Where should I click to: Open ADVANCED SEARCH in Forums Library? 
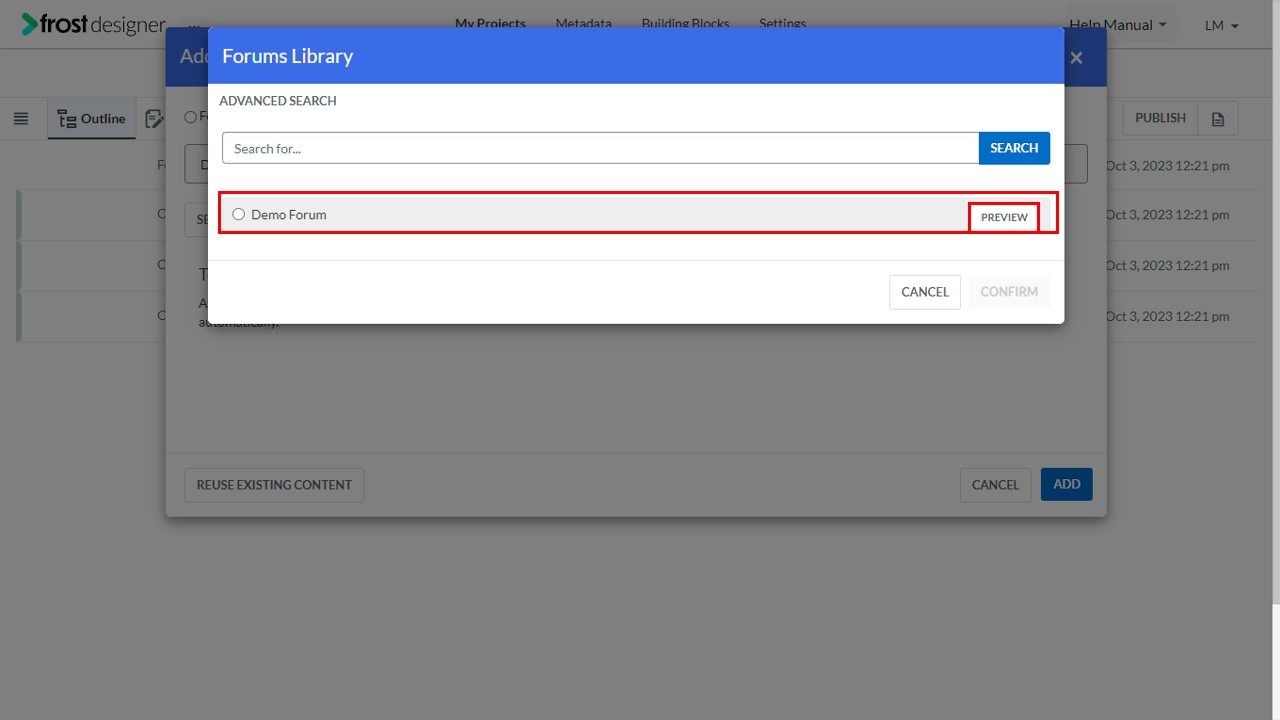tap(278, 101)
